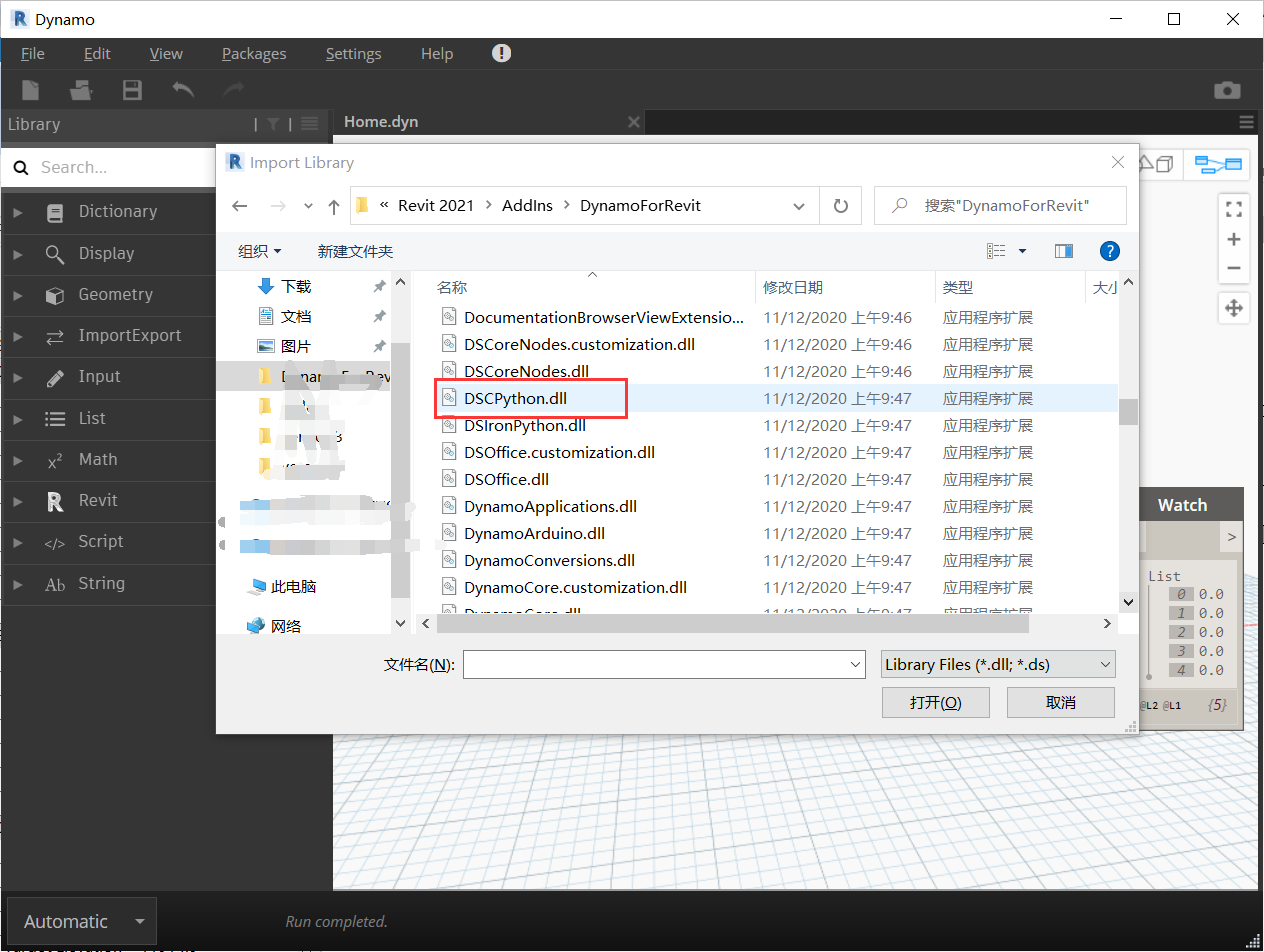This screenshot has width=1264, height=952.
Task: Take a workspace screenshot with camera icon
Action: point(1227,89)
